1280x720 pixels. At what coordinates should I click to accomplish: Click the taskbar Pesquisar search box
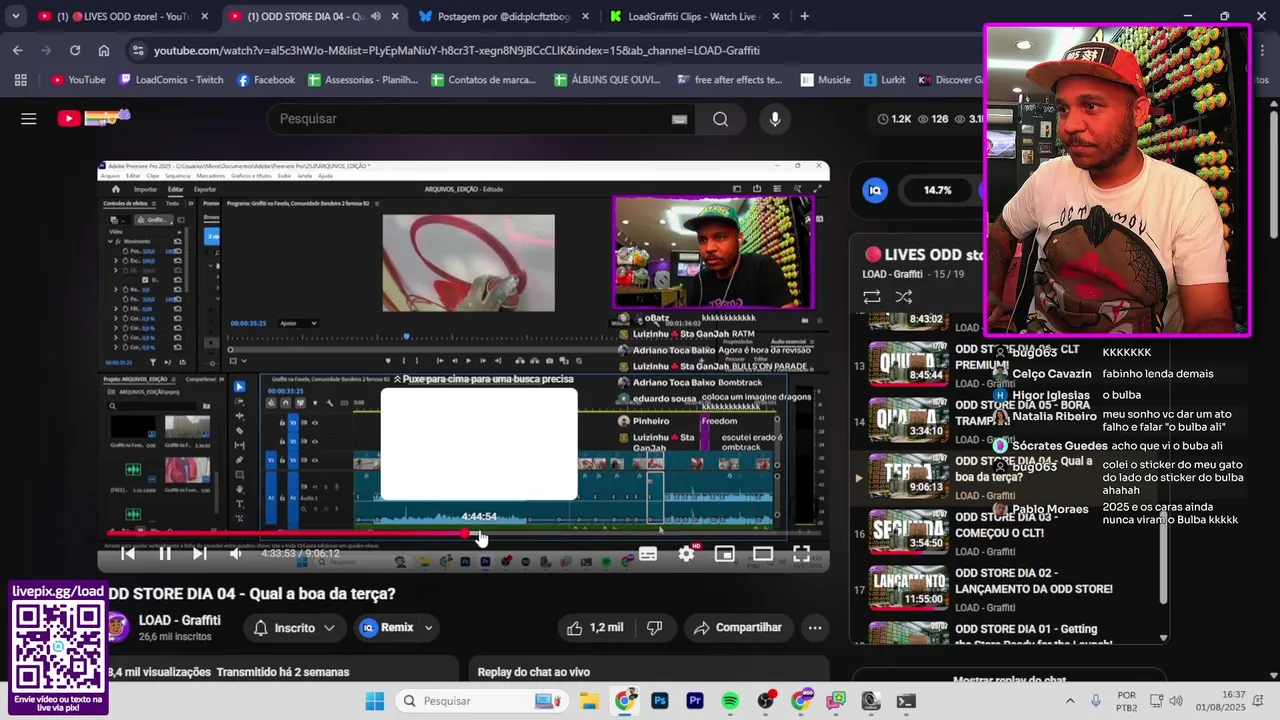click(x=481, y=701)
